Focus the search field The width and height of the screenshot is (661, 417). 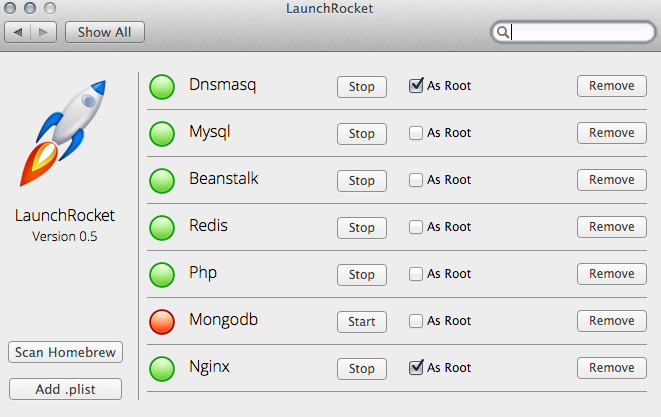point(580,33)
